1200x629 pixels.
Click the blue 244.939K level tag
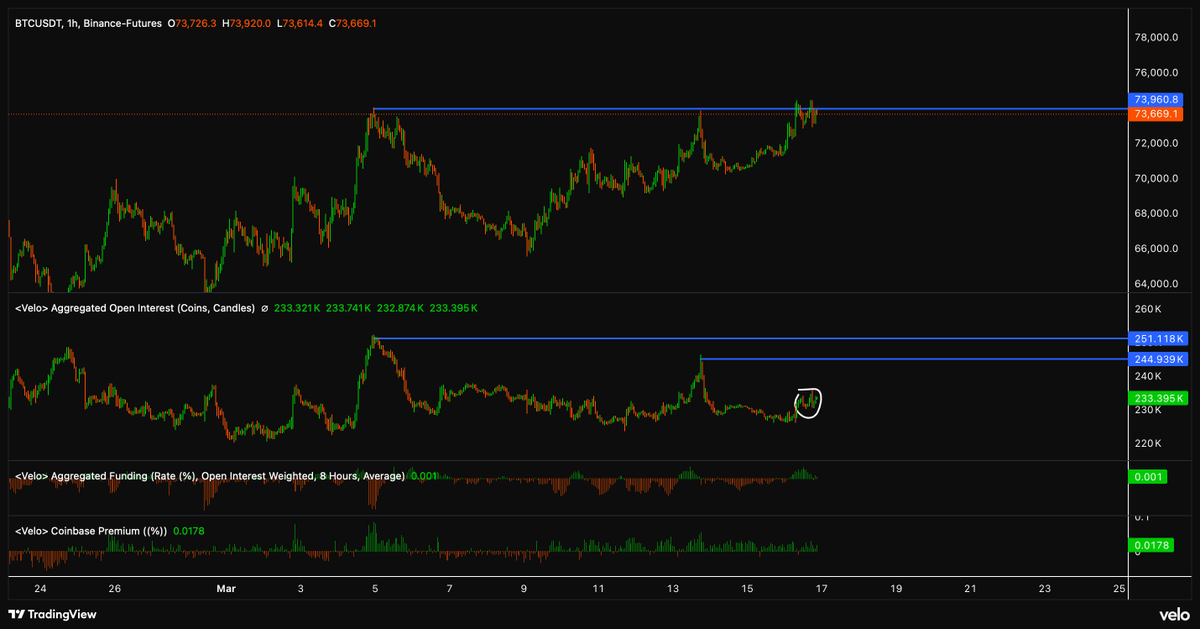(x=1157, y=358)
